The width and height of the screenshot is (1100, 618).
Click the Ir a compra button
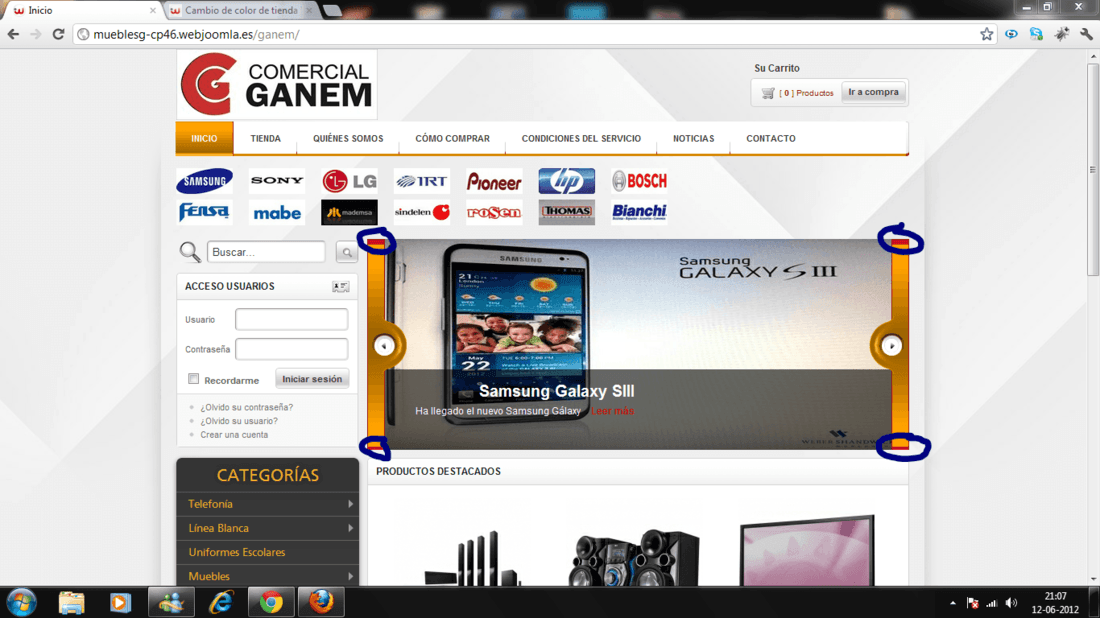pyautogui.click(x=873, y=92)
